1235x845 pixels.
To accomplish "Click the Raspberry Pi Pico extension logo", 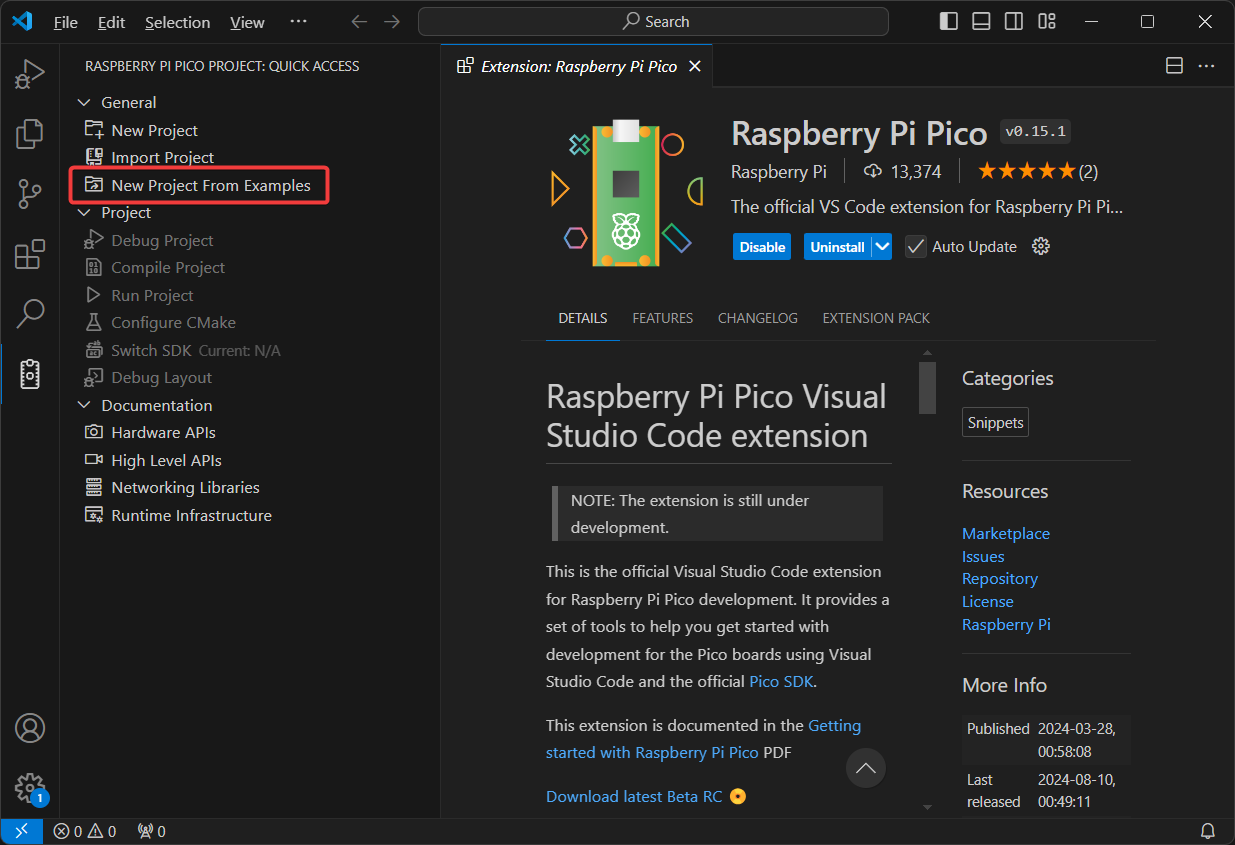I will (626, 192).
